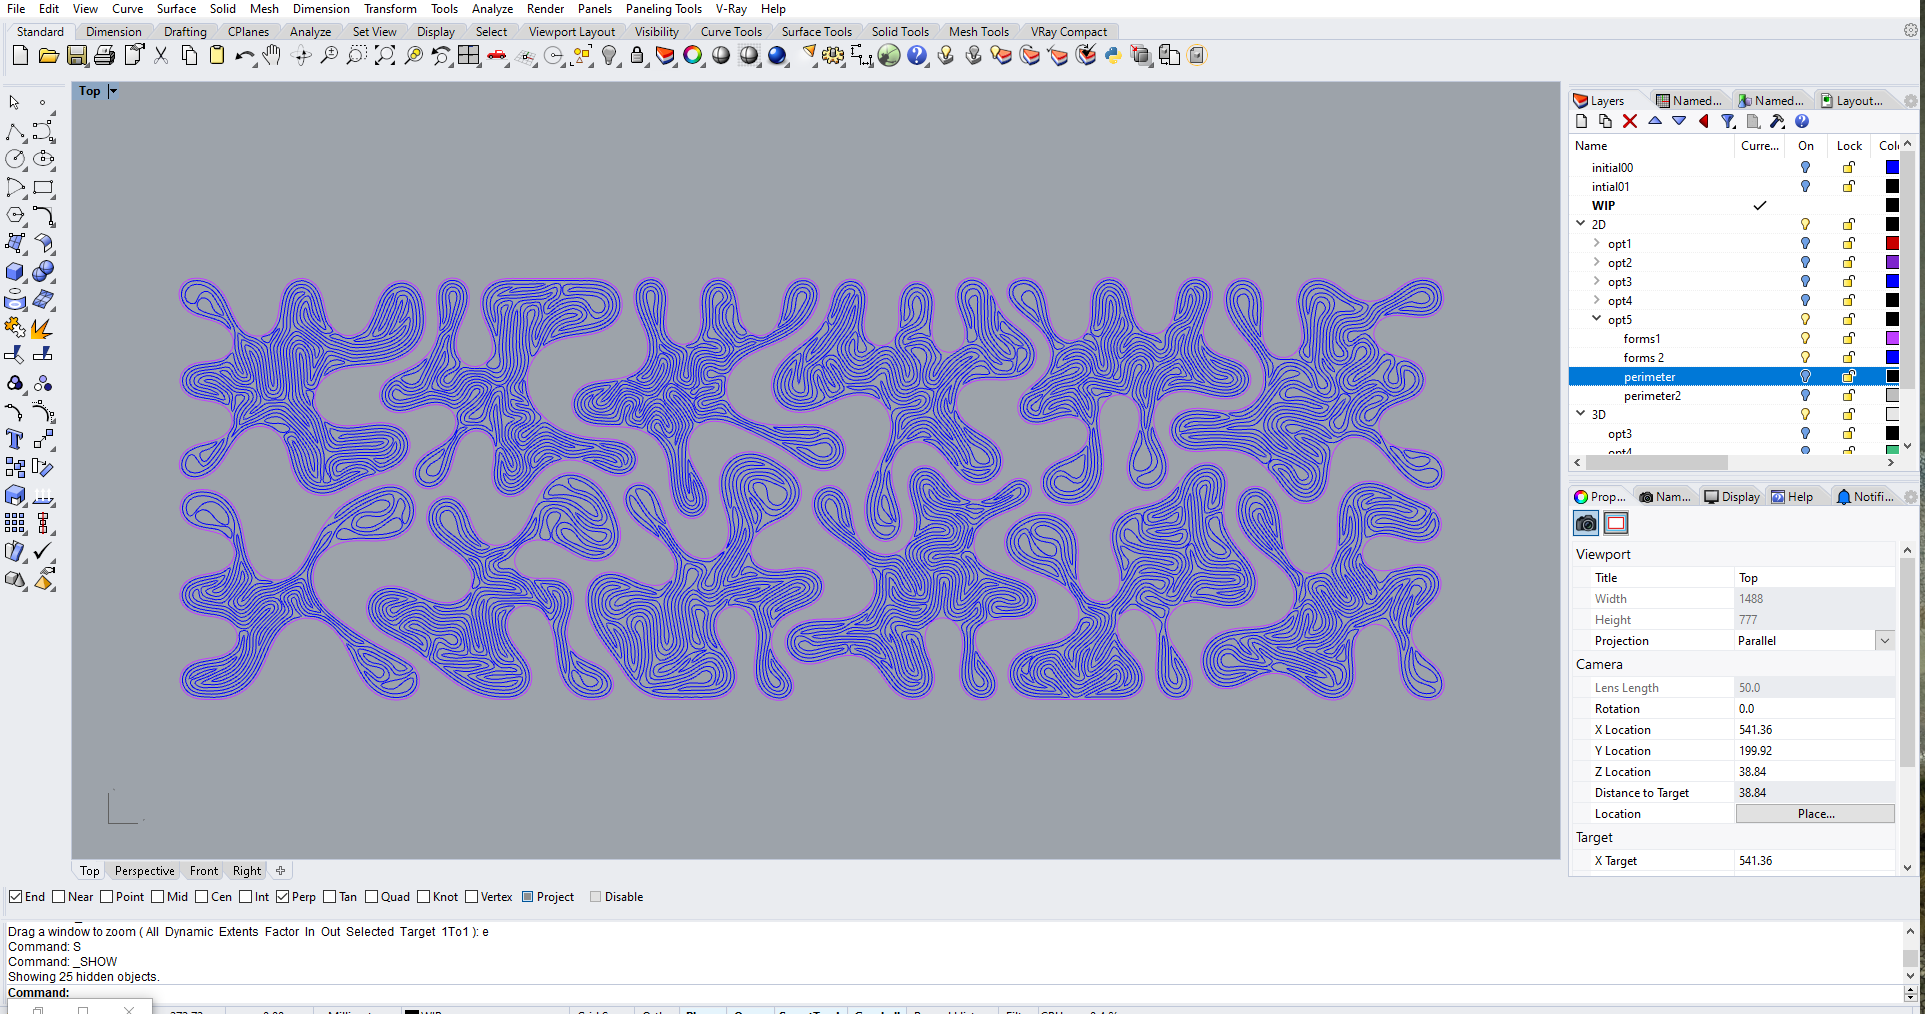Viewport: 1925px width, 1014px height.
Task: Collapse the 3D layer group
Action: [x=1581, y=414]
